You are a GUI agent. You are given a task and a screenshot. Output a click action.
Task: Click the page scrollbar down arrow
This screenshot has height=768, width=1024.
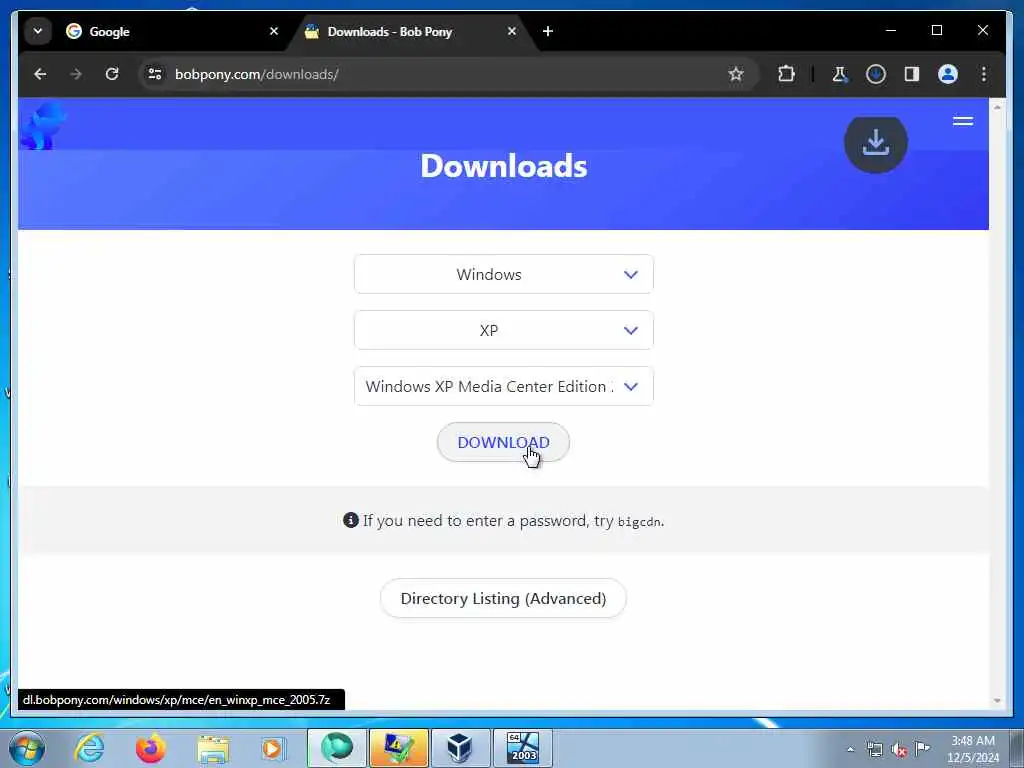coord(997,701)
